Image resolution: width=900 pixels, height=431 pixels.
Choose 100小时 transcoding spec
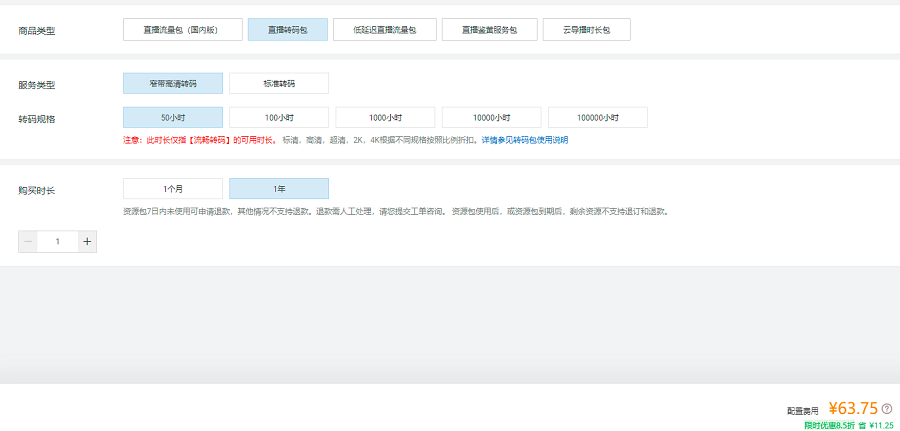pos(279,117)
